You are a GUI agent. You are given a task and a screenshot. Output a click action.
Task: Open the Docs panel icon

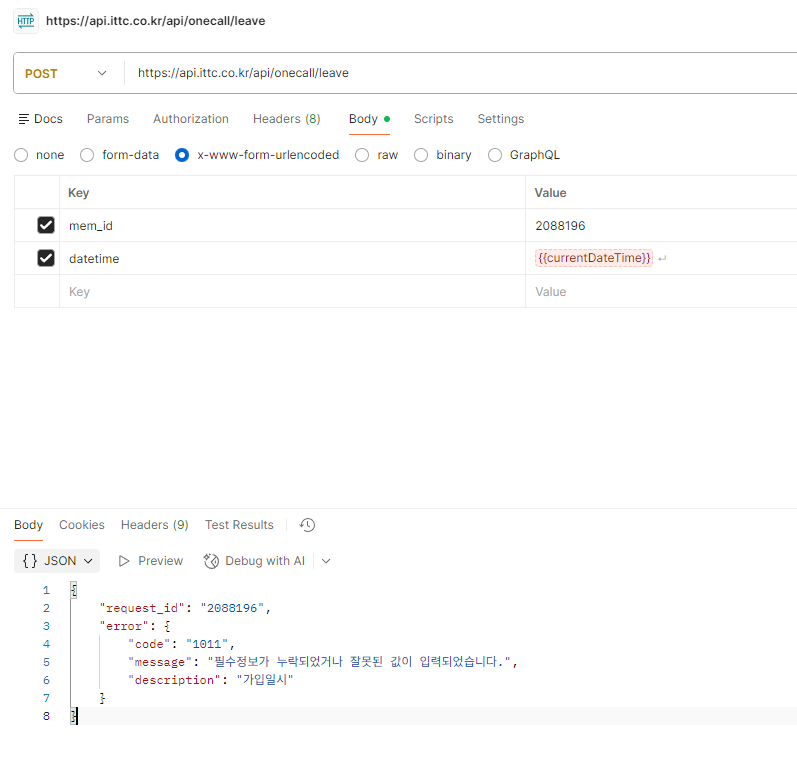tap(23, 119)
